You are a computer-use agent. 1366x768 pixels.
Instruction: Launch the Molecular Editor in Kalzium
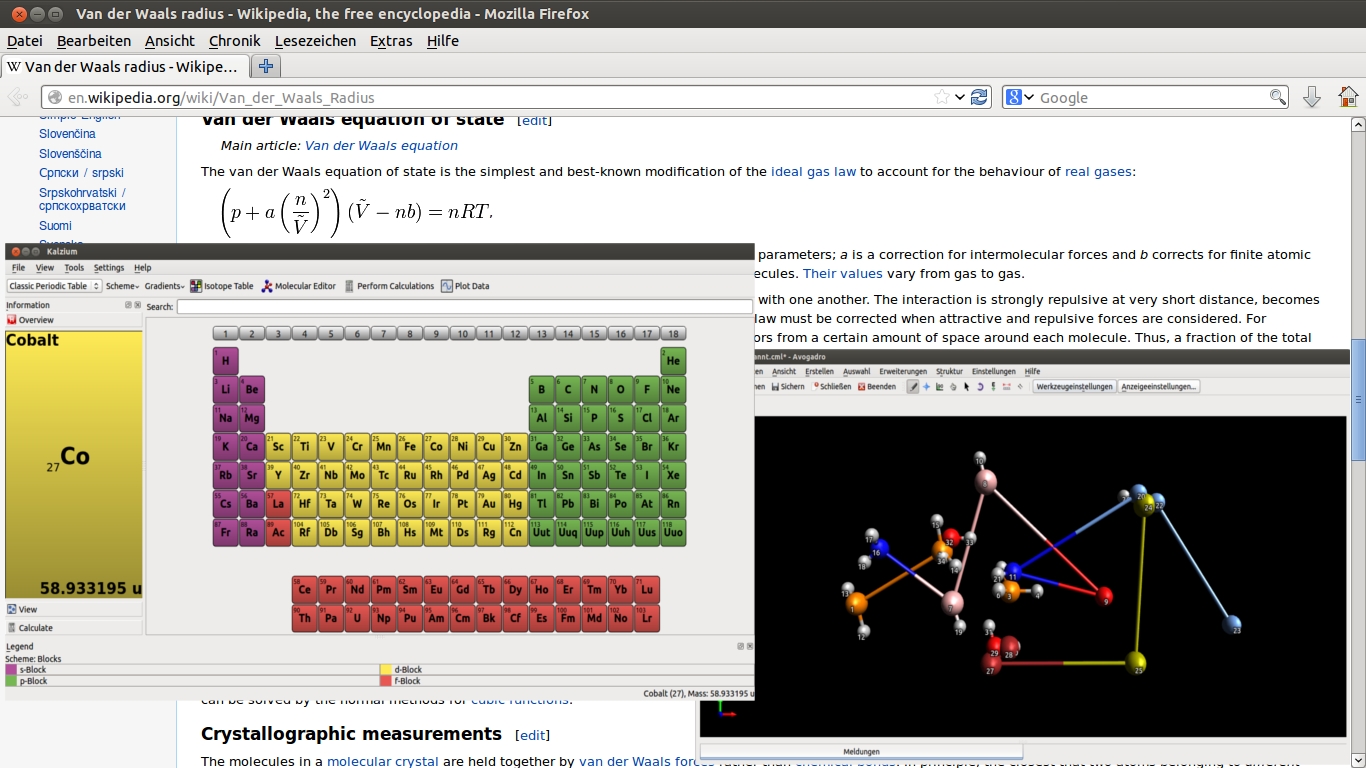pos(298,286)
